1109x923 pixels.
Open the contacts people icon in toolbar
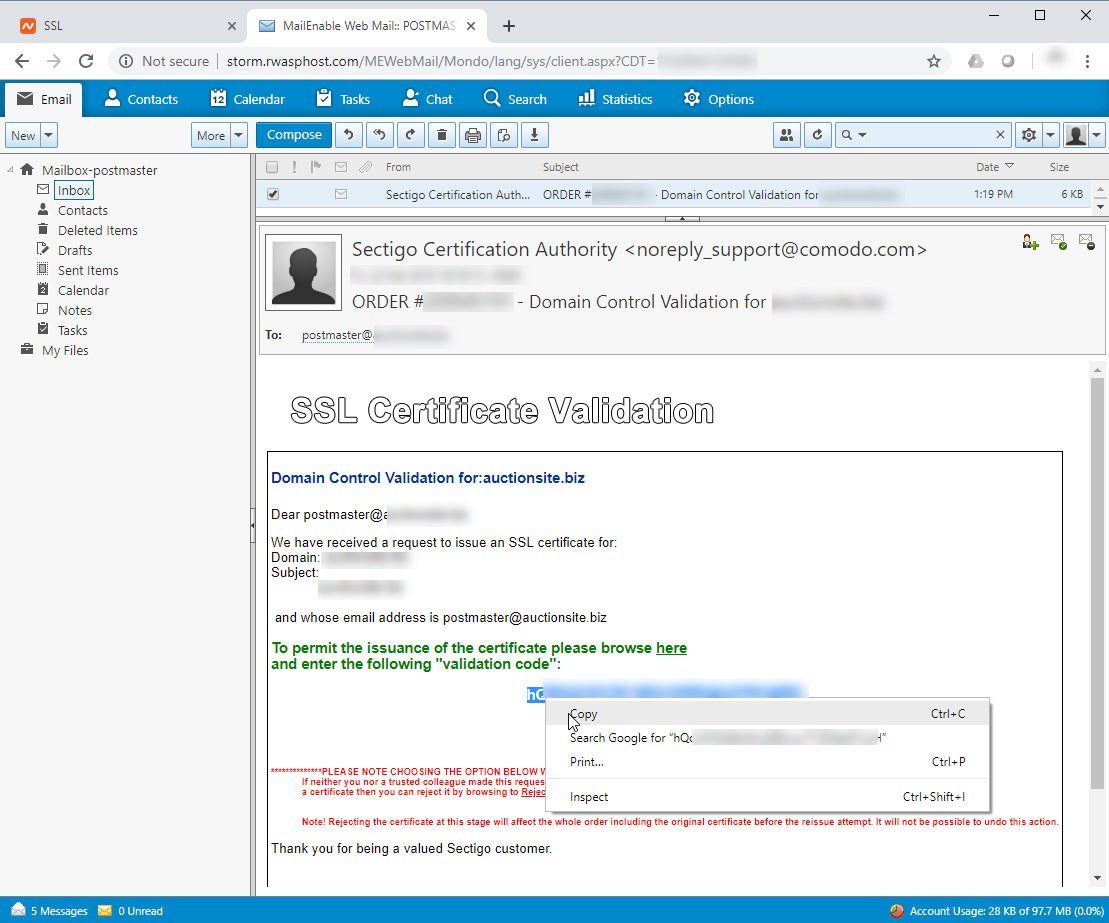[786, 135]
